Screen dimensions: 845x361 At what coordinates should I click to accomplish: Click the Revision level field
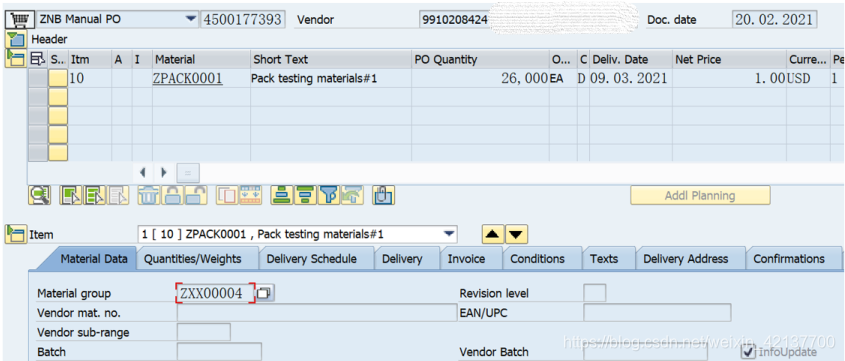pos(594,293)
